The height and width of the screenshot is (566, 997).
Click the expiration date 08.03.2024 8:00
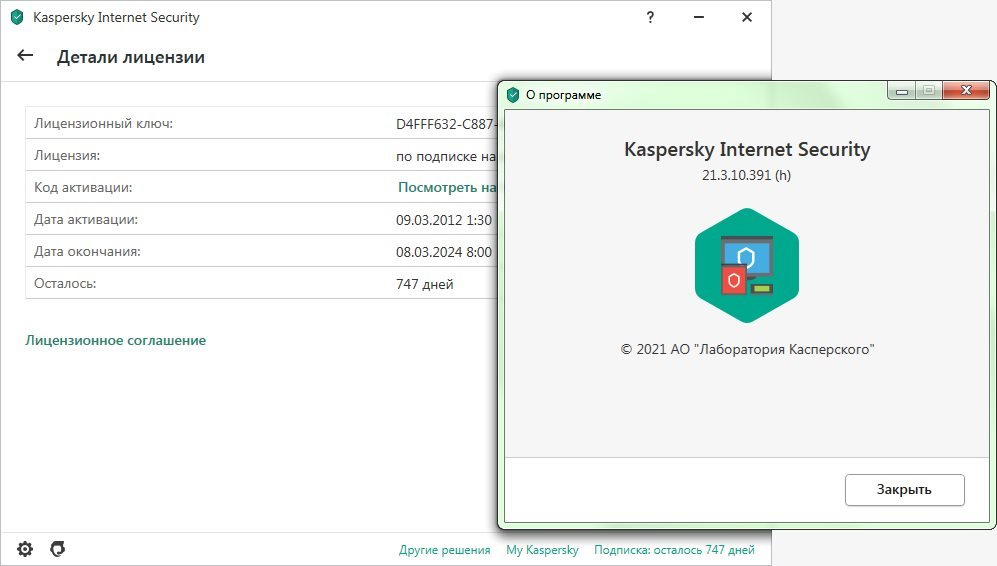tap(444, 252)
